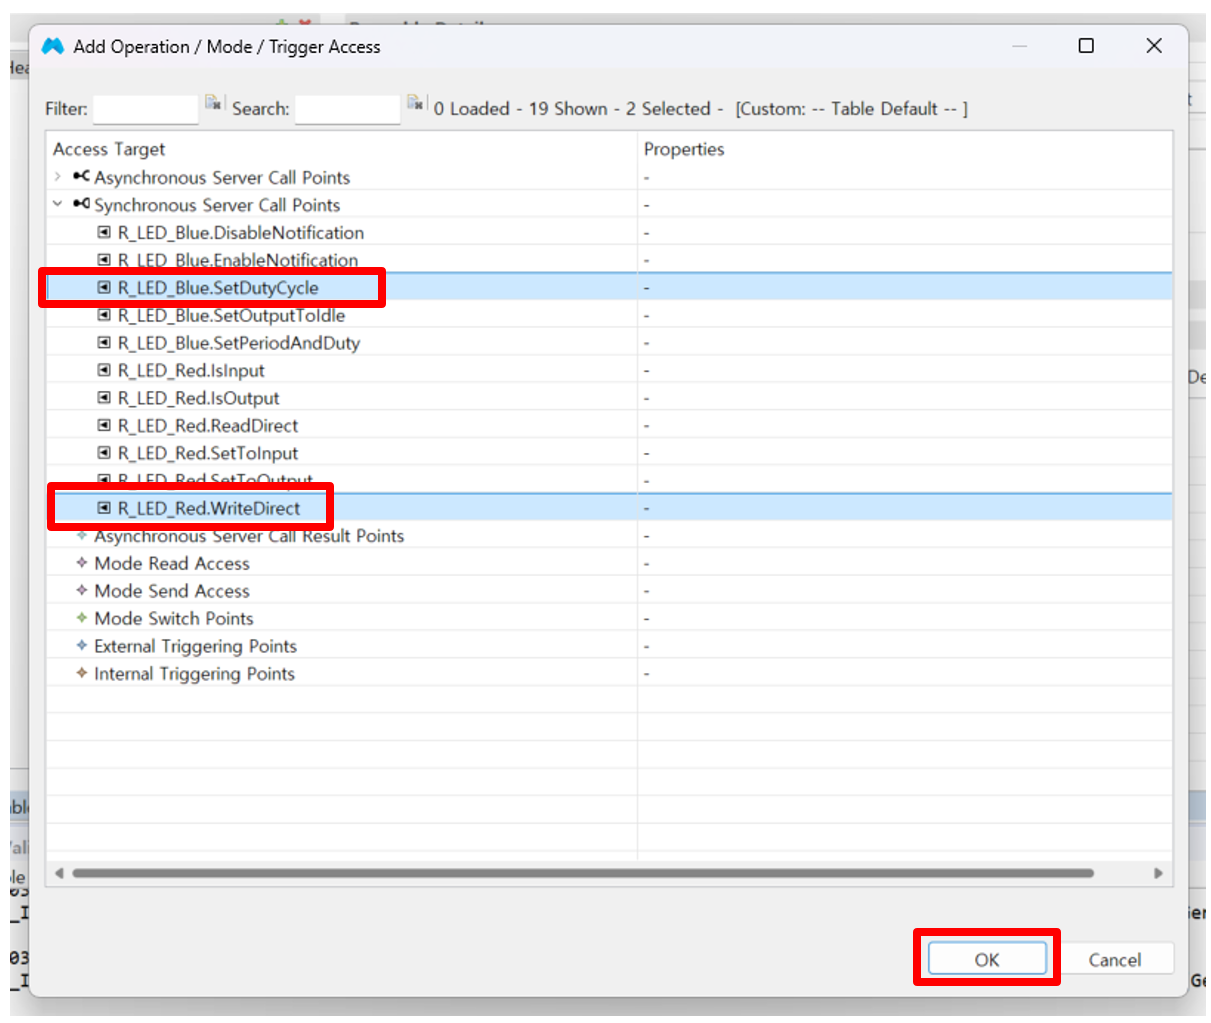The image size is (1211, 1023).
Task: Click the Asynchronous Server Call Points icon
Action: [81, 177]
